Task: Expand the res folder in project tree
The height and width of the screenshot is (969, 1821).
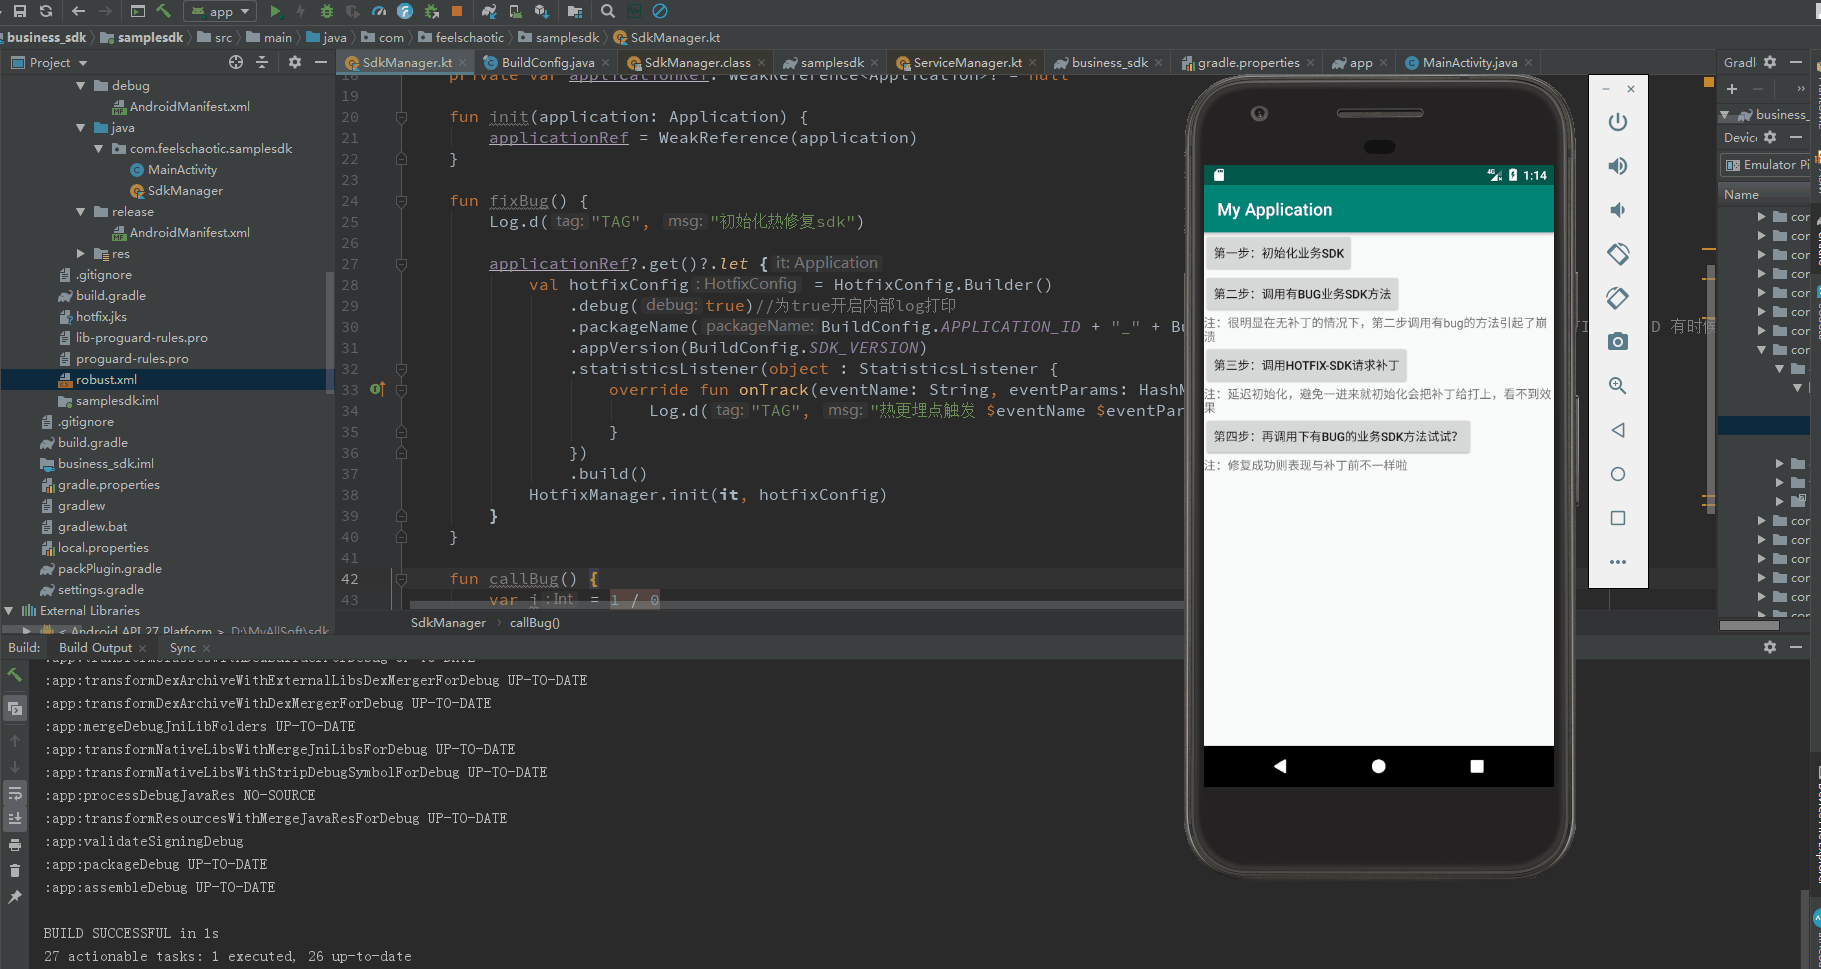Action: pyautogui.click(x=81, y=254)
